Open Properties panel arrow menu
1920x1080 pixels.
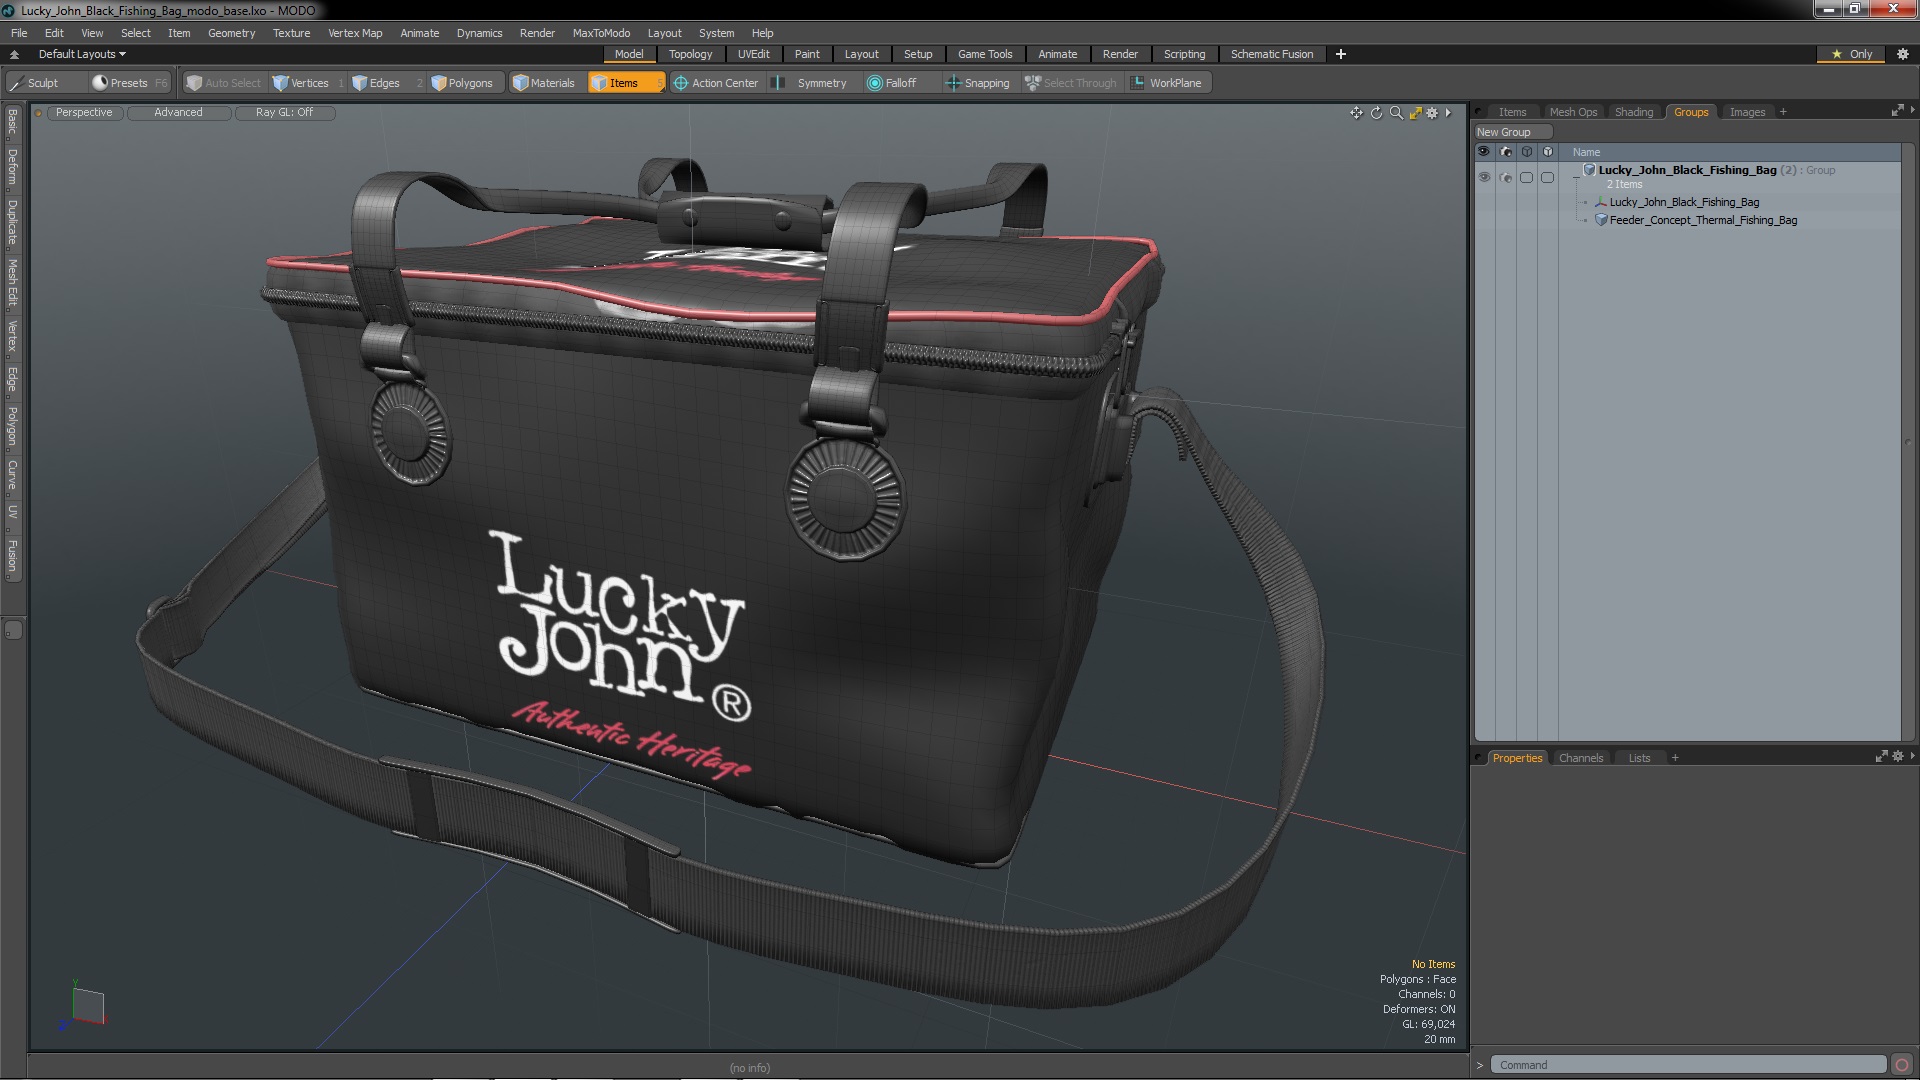point(1912,757)
